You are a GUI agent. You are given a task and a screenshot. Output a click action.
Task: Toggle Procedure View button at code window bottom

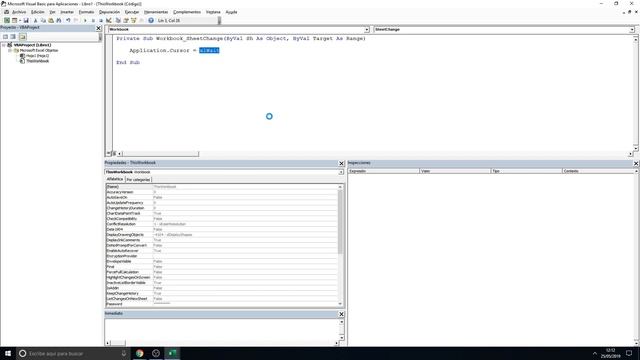point(109,154)
